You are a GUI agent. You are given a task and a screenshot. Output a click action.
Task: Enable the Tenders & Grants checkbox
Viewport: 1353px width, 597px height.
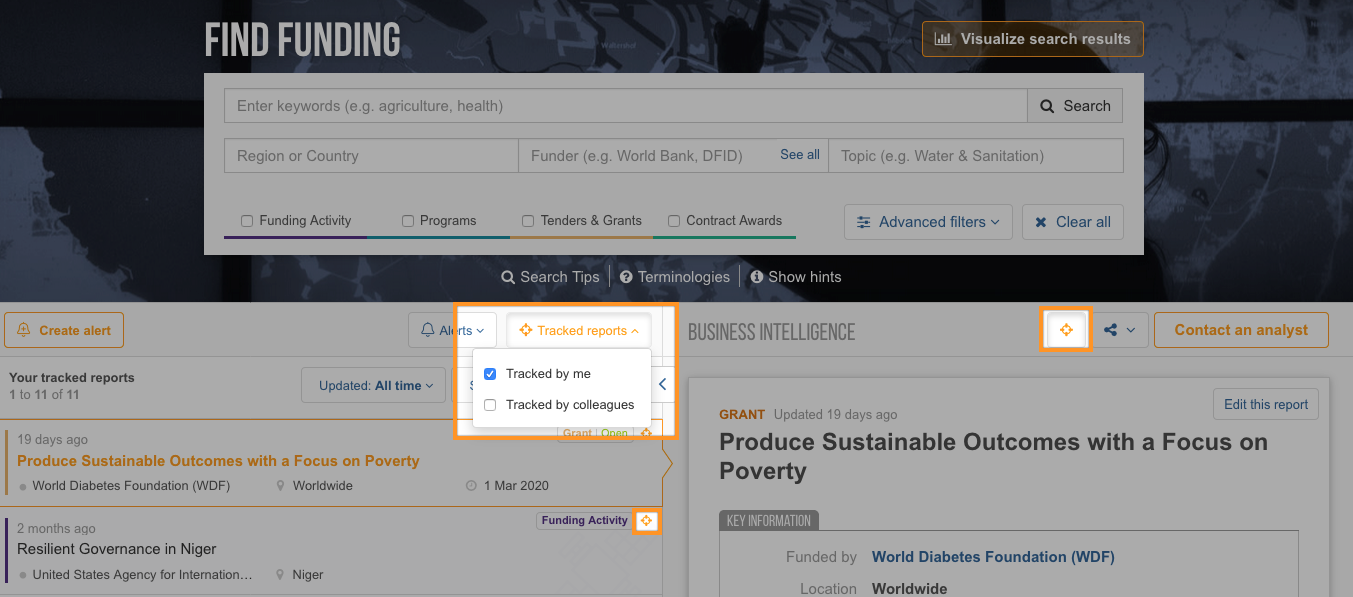pos(527,221)
